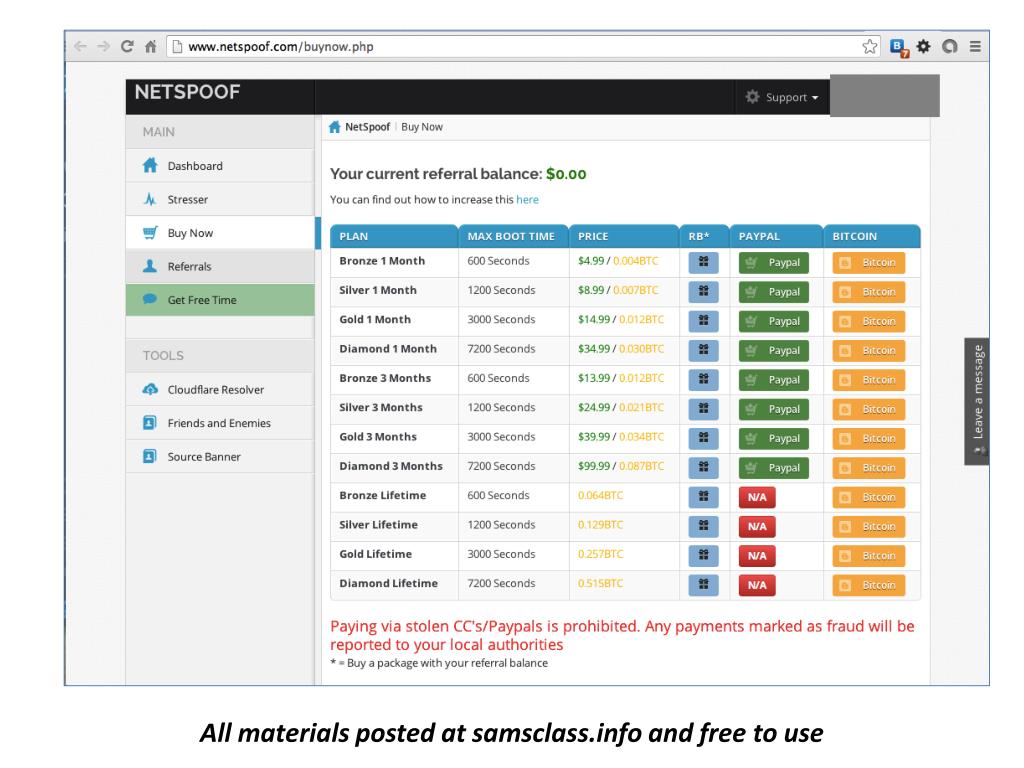The height and width of the screenshot is (768, 1024).
Task: Pay with Bitcoin for Gold Lifetime
Action: 869,556
